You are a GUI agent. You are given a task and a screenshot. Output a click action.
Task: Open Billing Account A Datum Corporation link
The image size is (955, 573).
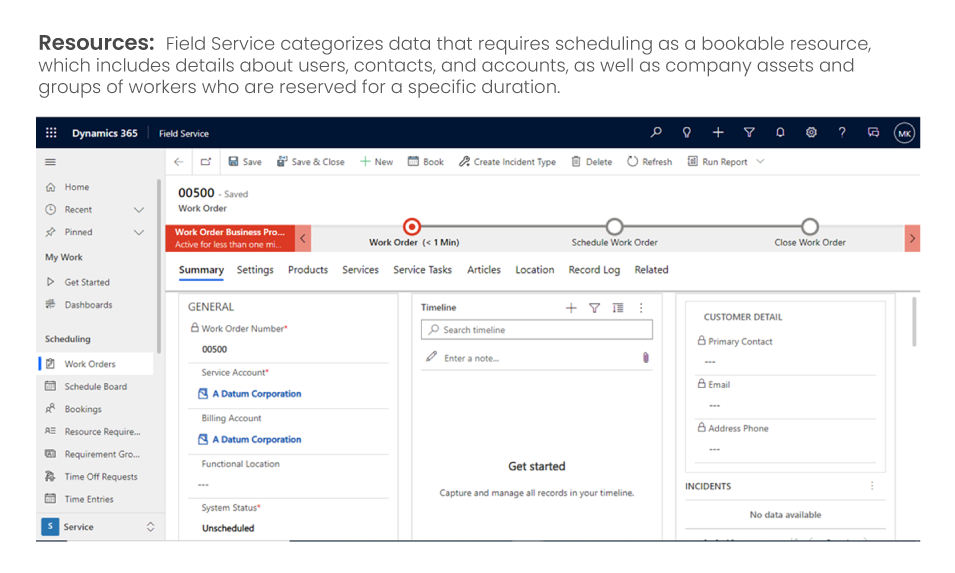256,440
